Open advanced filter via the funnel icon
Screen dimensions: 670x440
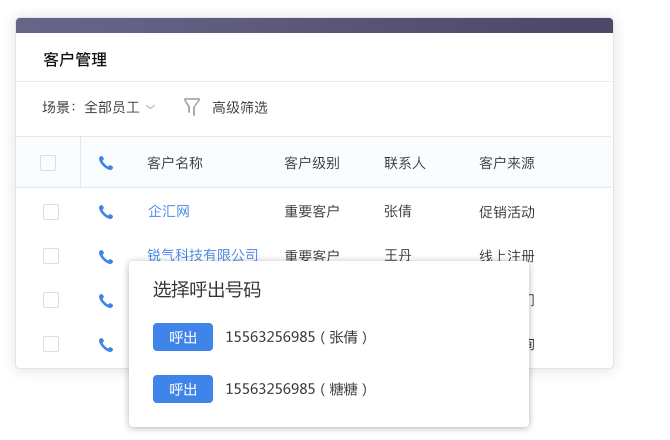point(192,107)
